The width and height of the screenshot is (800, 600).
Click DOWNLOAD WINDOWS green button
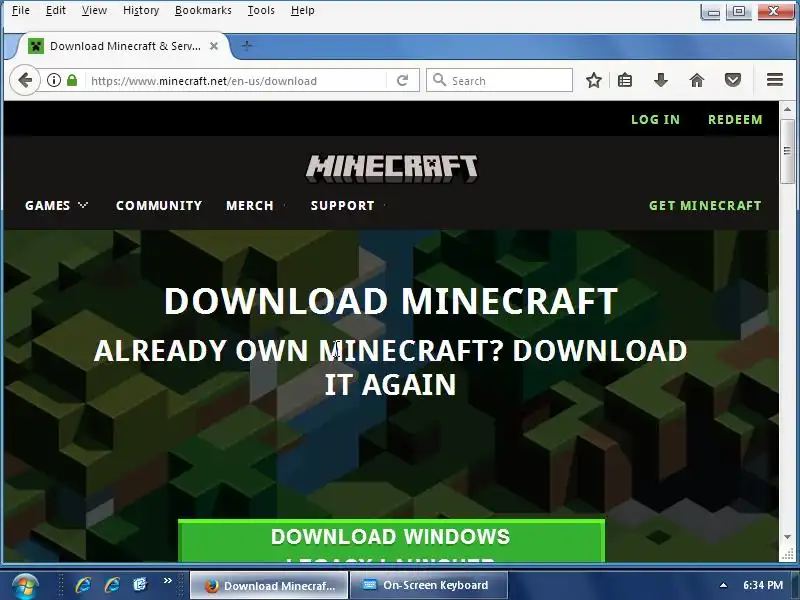click(x=391, y=541)
